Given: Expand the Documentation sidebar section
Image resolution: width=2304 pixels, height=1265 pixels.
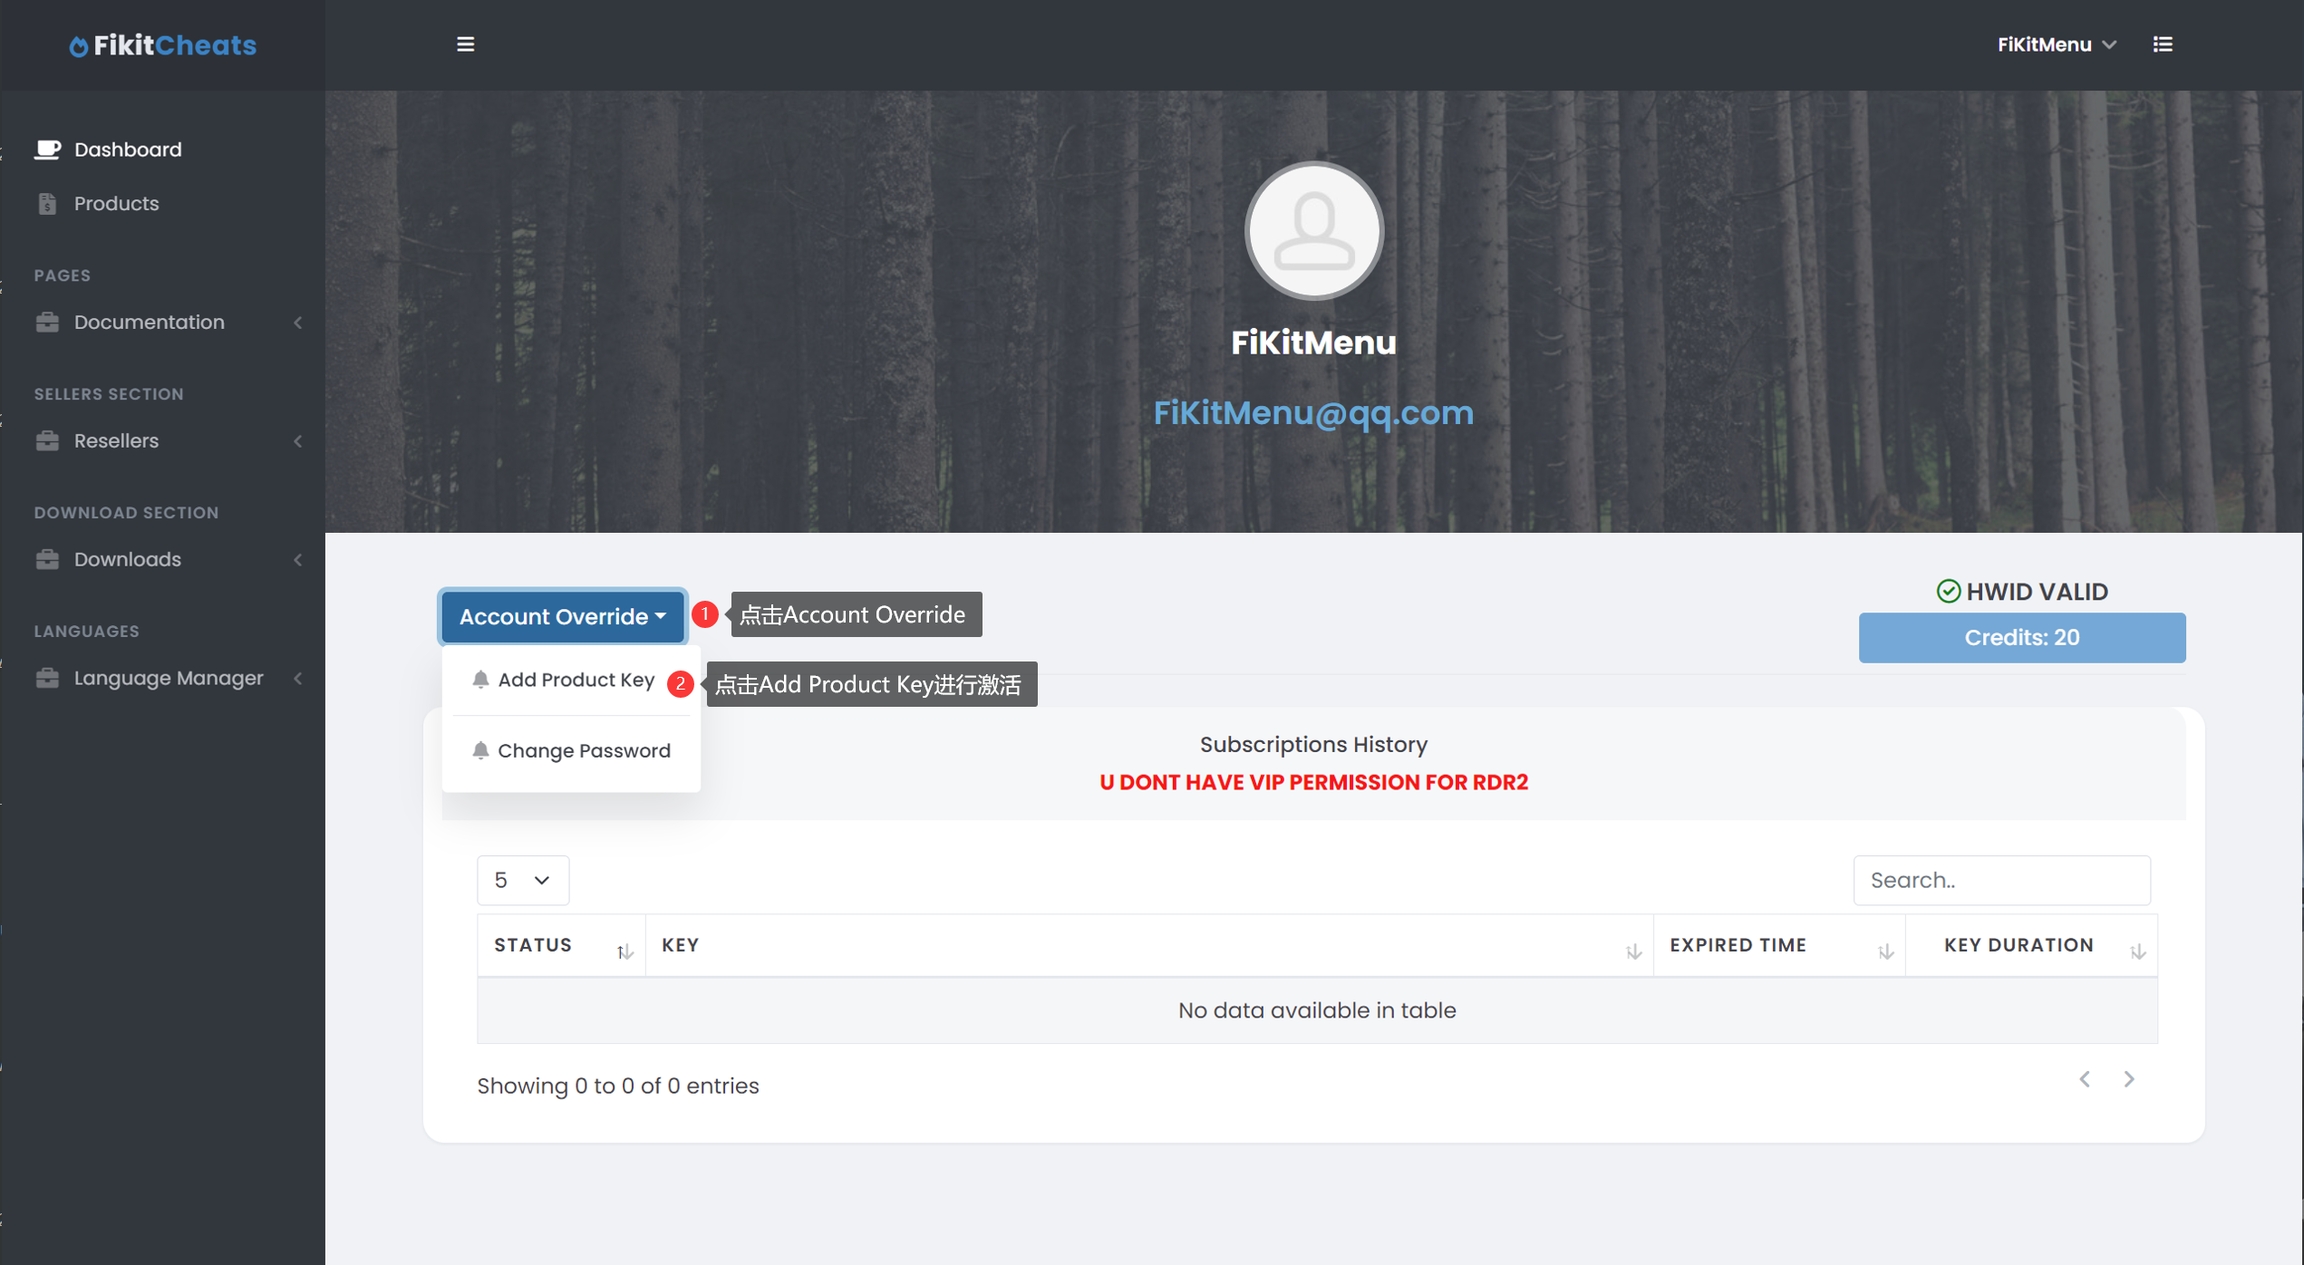Looking at the screenshot, I should pos(150,322).
